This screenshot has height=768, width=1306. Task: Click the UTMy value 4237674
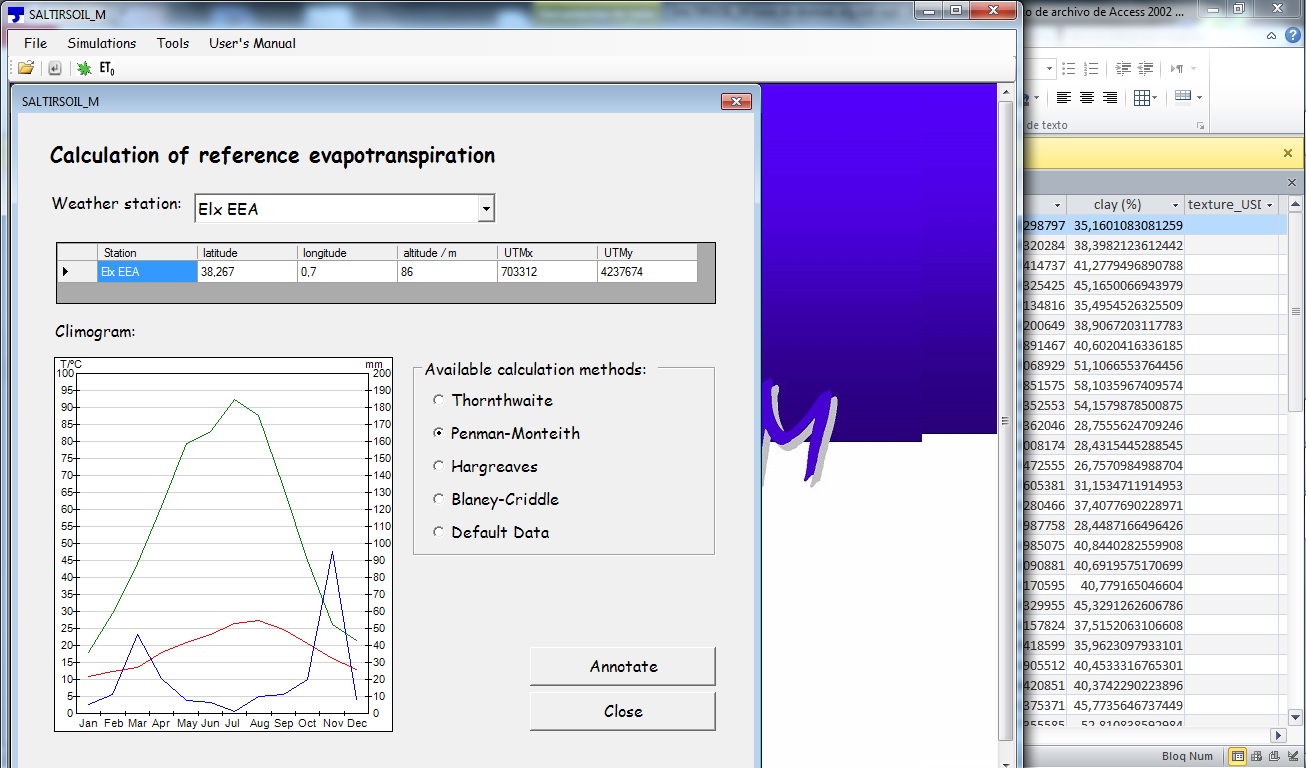pos(647,272)
